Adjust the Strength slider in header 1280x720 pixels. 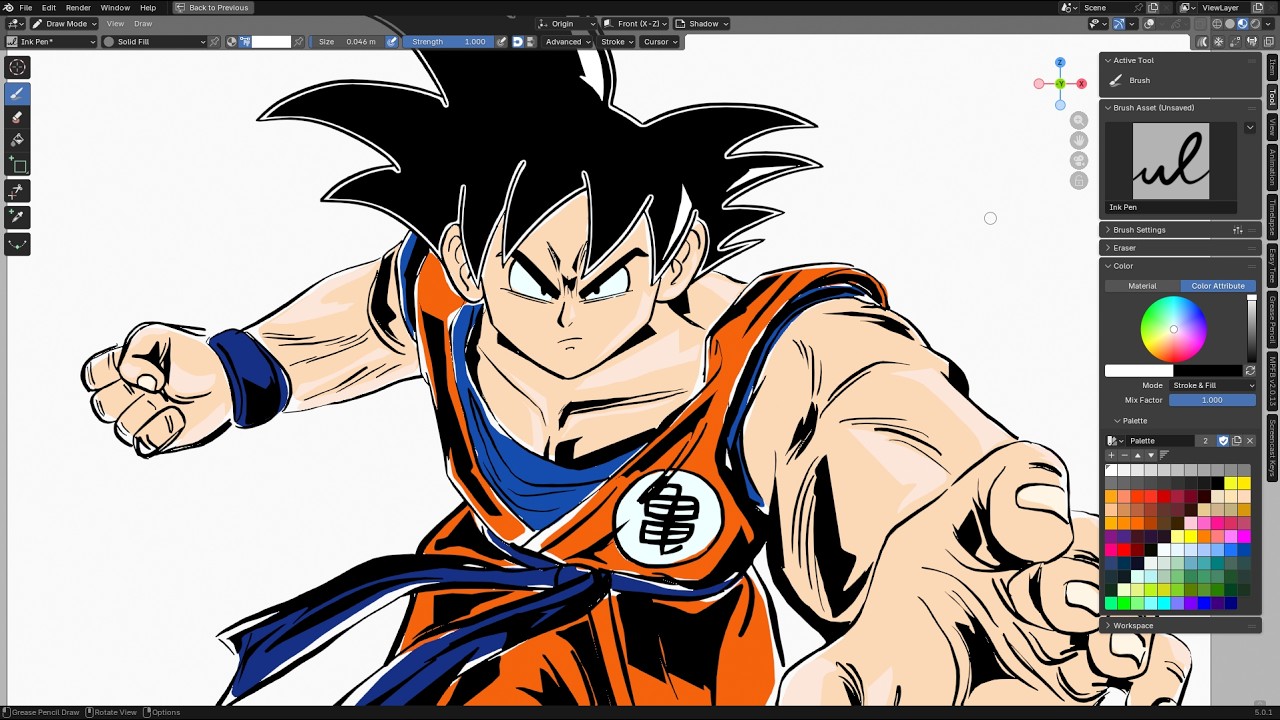(447, 41)
